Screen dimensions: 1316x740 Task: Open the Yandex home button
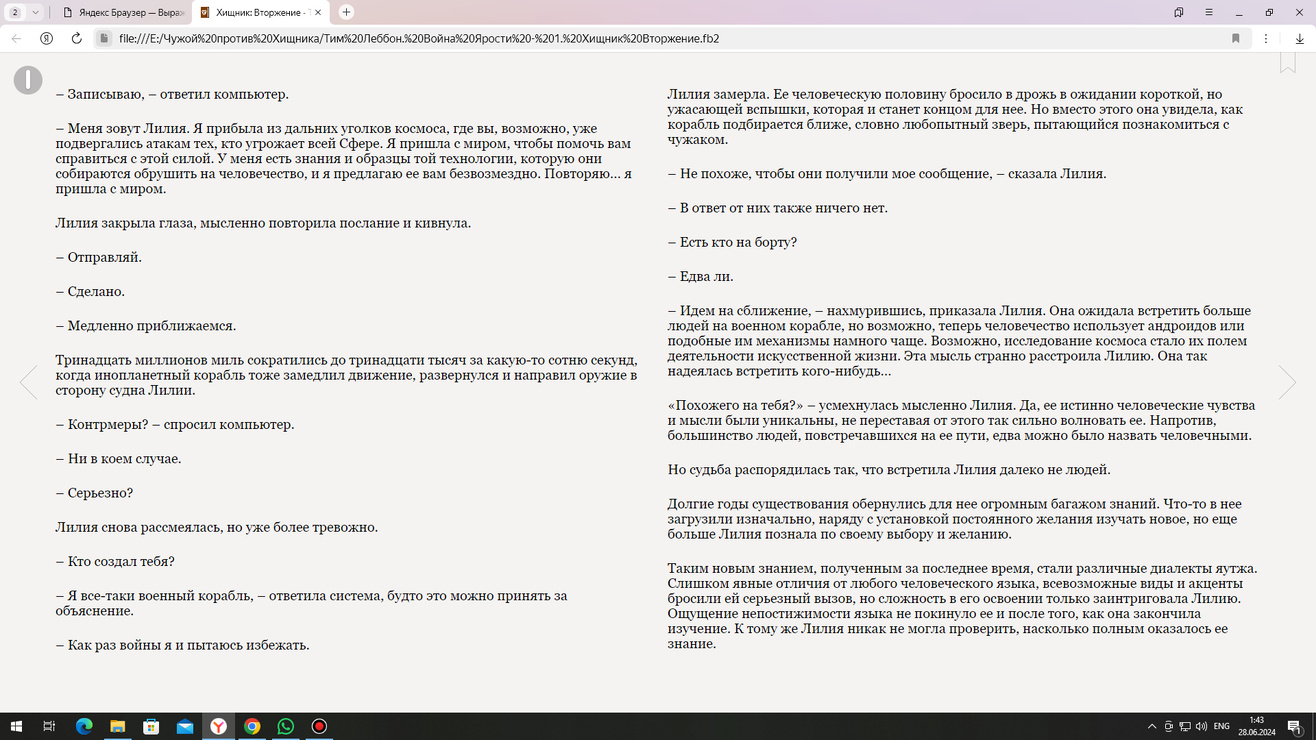46,38
